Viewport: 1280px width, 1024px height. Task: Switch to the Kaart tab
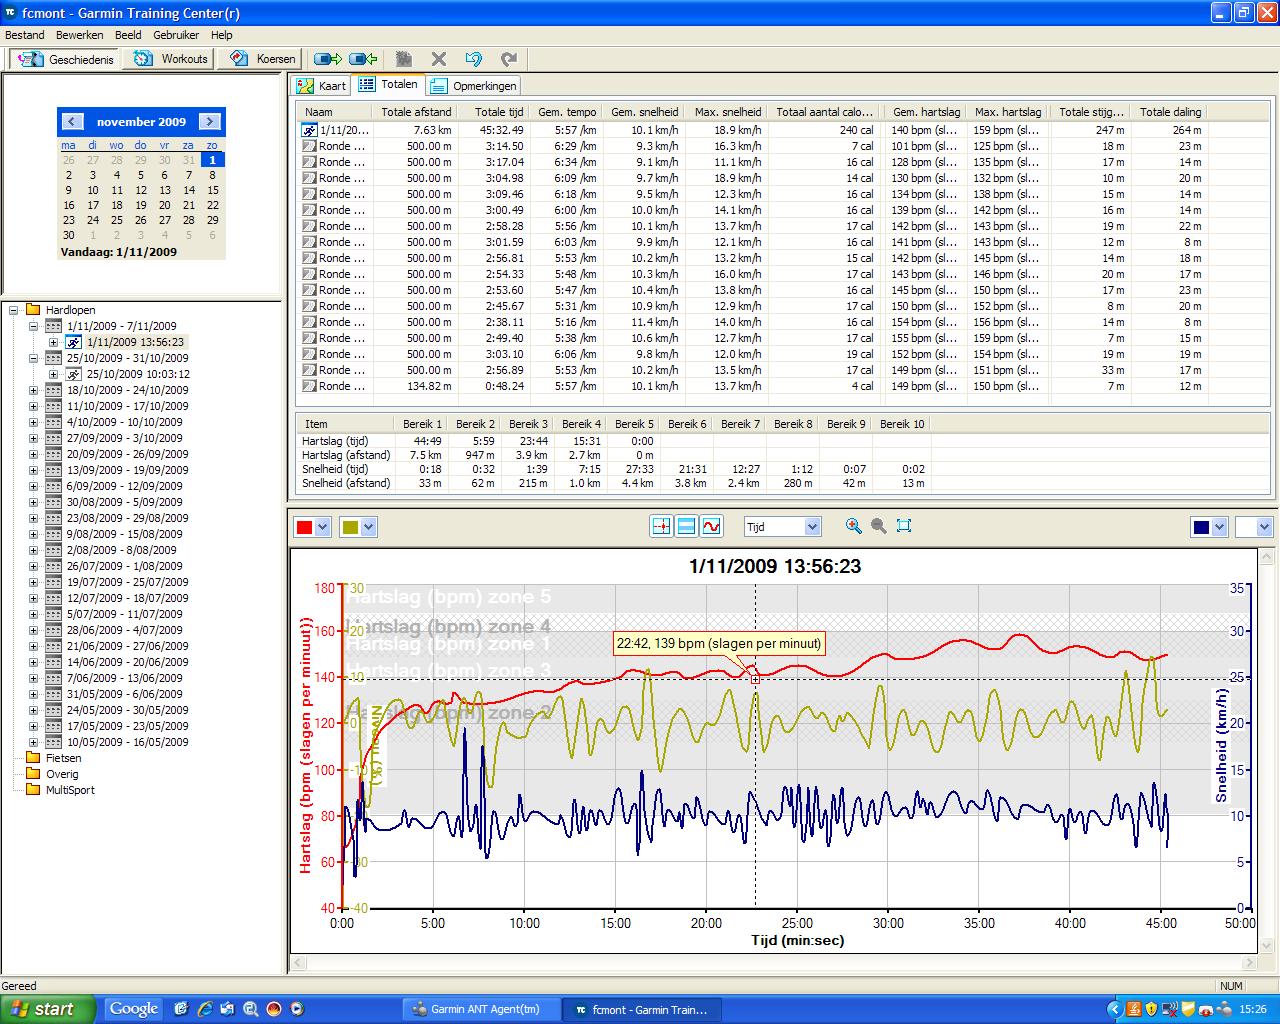tap(321, 86)
